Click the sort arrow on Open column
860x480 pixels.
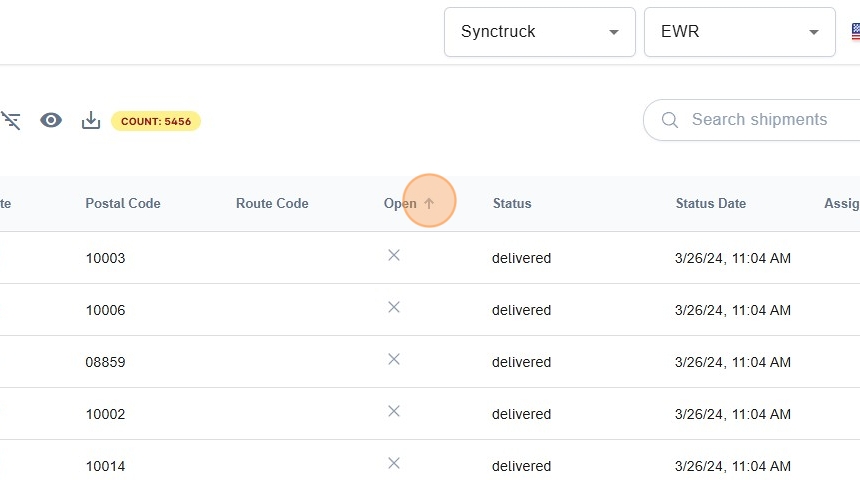429,203
